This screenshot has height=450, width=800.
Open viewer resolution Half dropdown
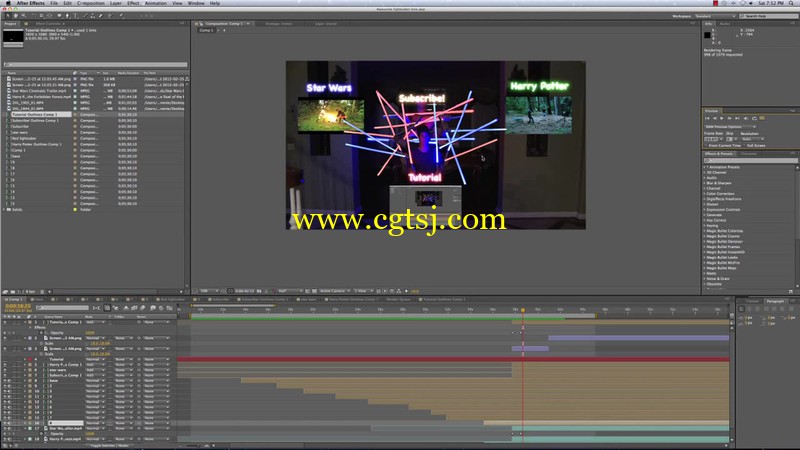click(289, 291)
